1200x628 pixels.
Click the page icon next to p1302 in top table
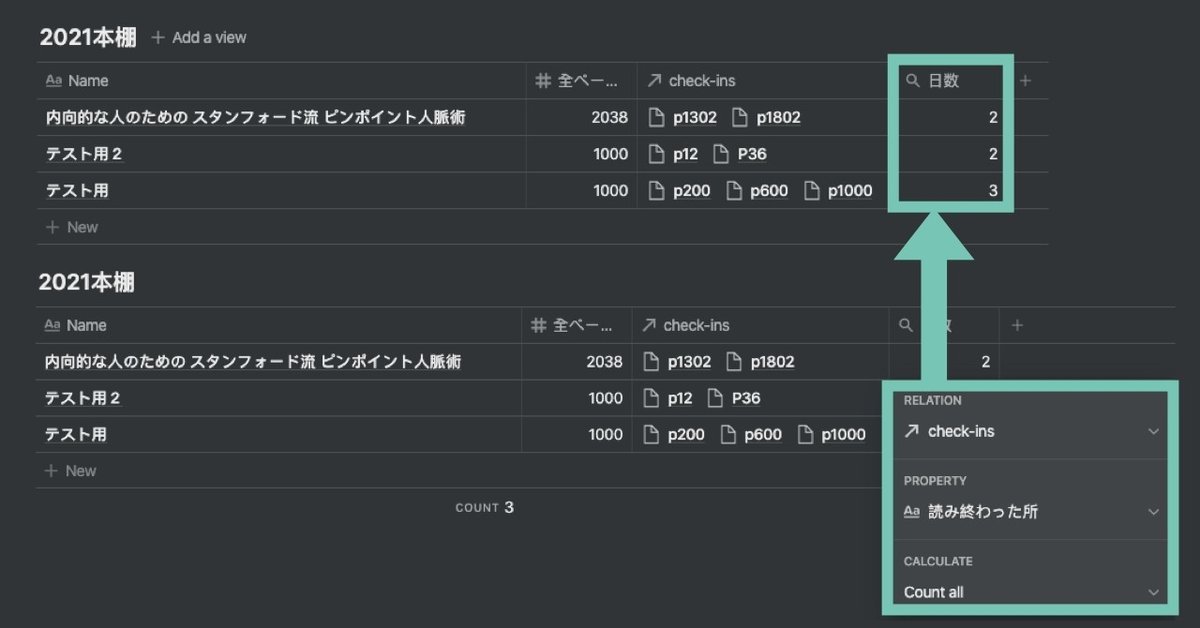click(x=657, y=118)
